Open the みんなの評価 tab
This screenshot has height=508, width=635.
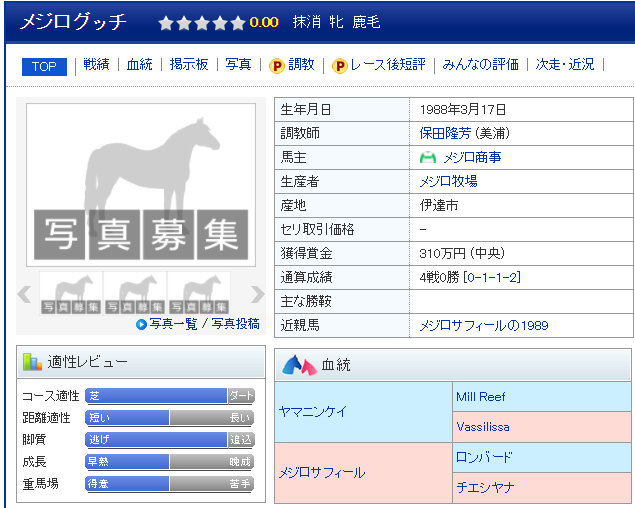tap(480, 64)
